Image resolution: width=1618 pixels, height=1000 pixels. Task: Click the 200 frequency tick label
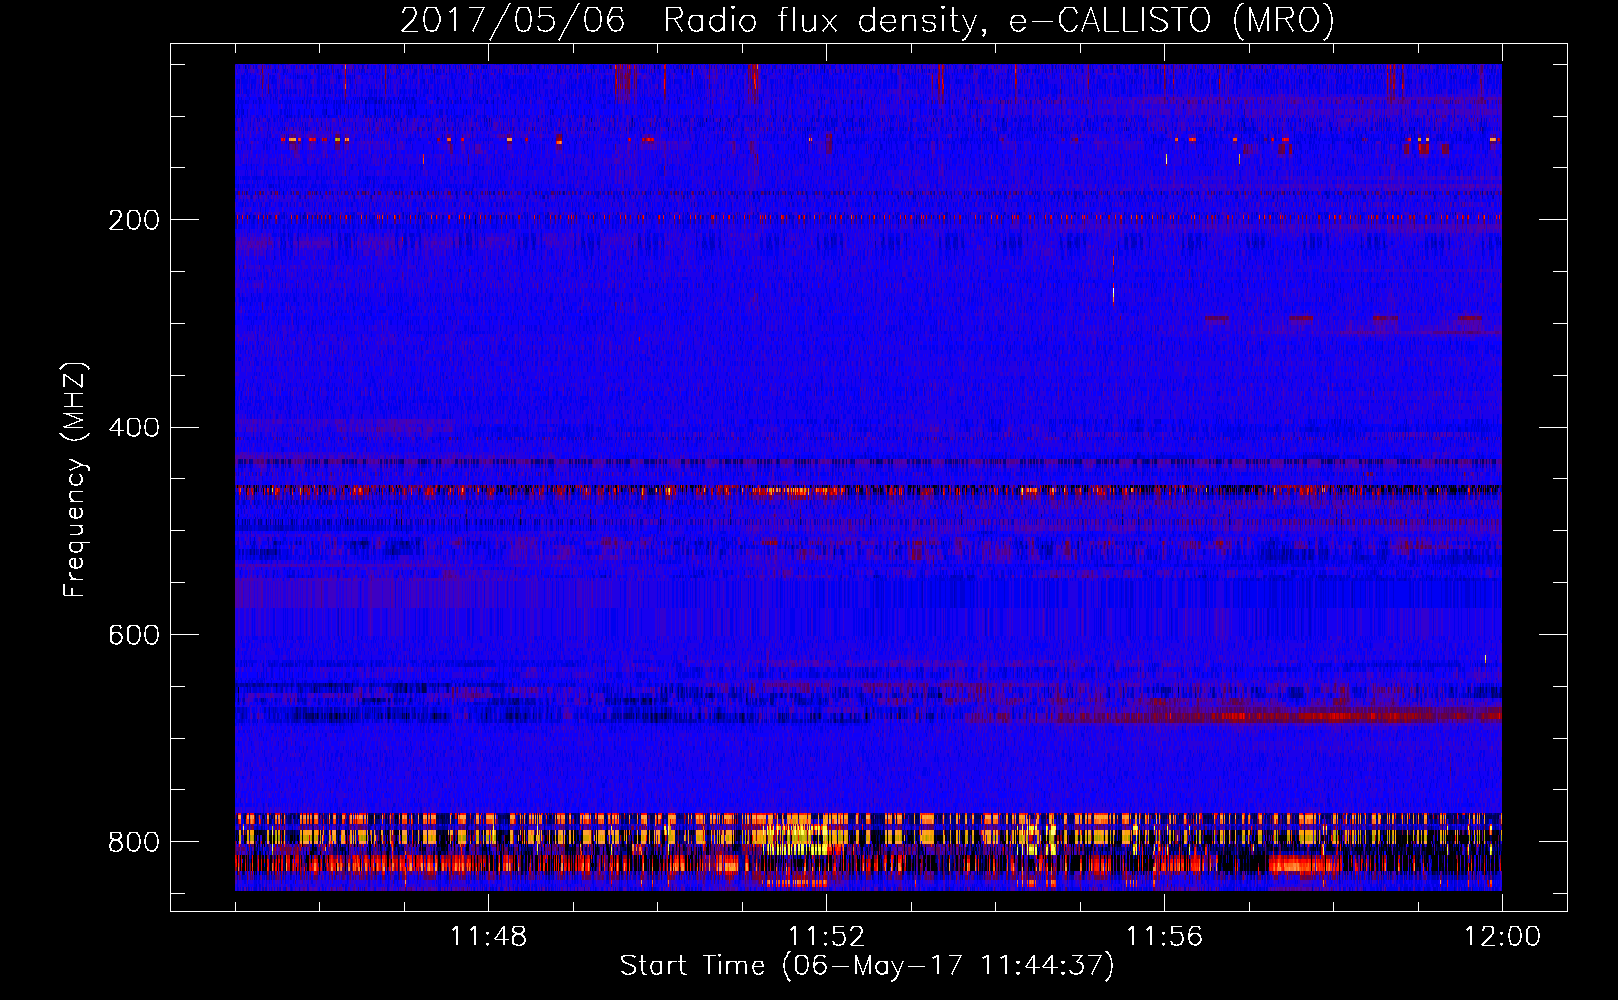[134, 220]
